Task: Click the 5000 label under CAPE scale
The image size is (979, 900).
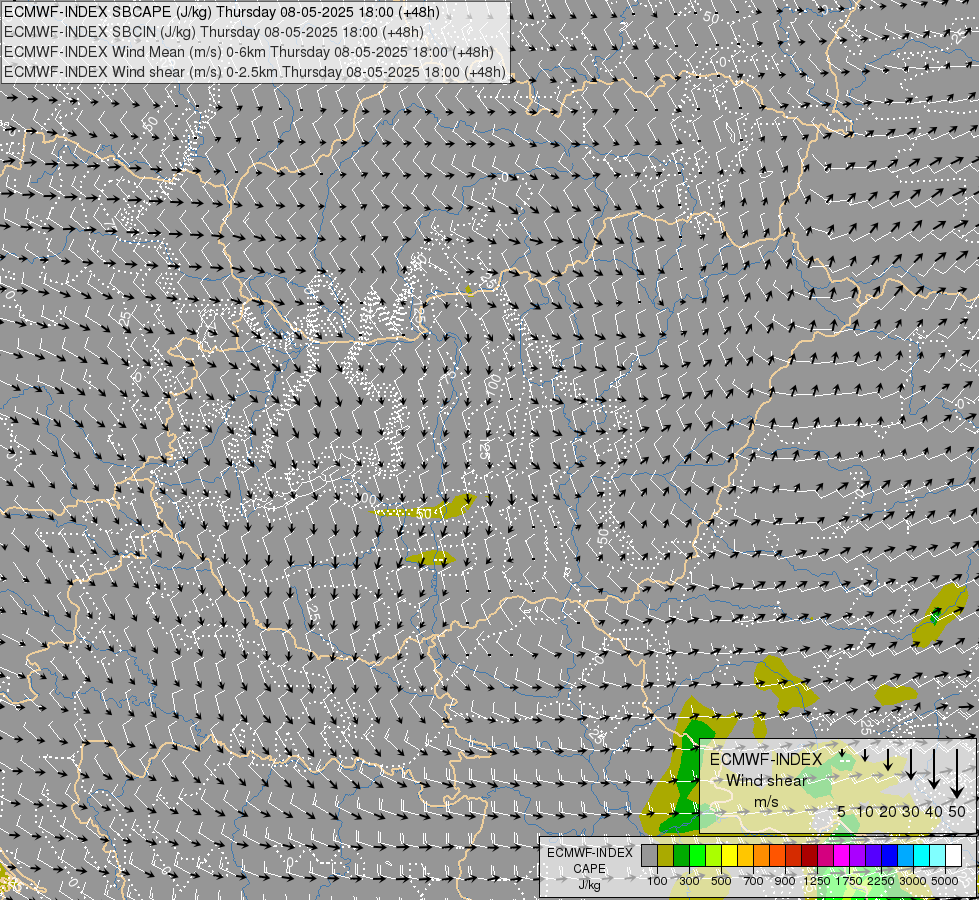Action: pos(945,881)
